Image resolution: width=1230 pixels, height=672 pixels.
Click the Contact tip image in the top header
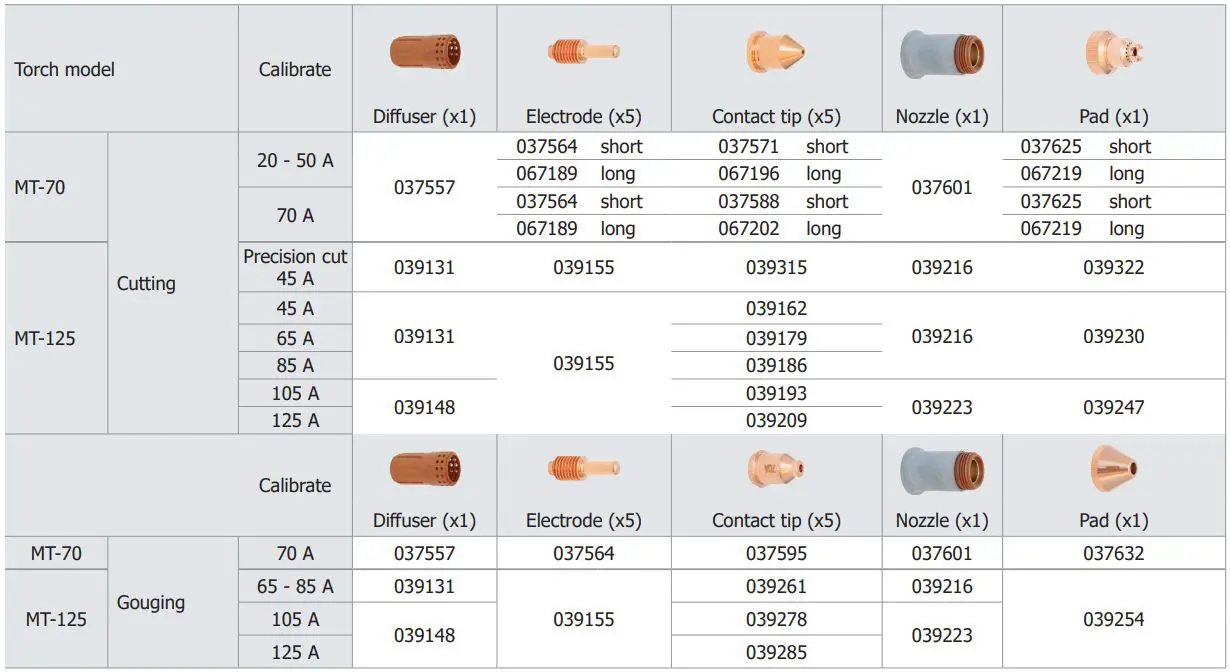(775, 51)
